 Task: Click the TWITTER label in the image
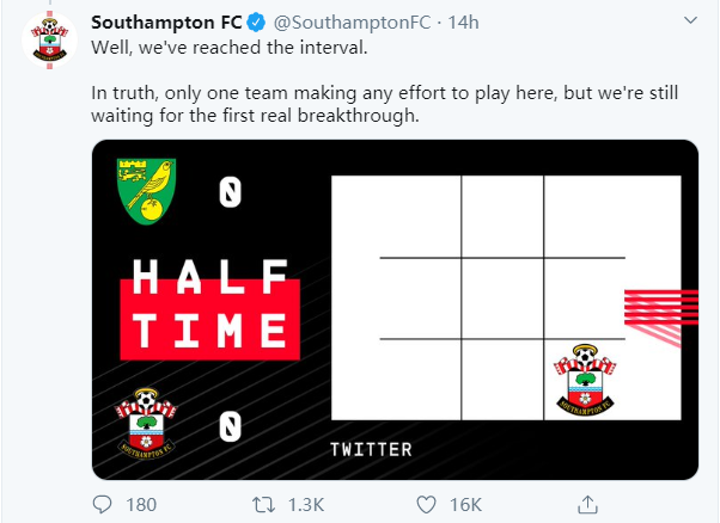pos(370,450)
